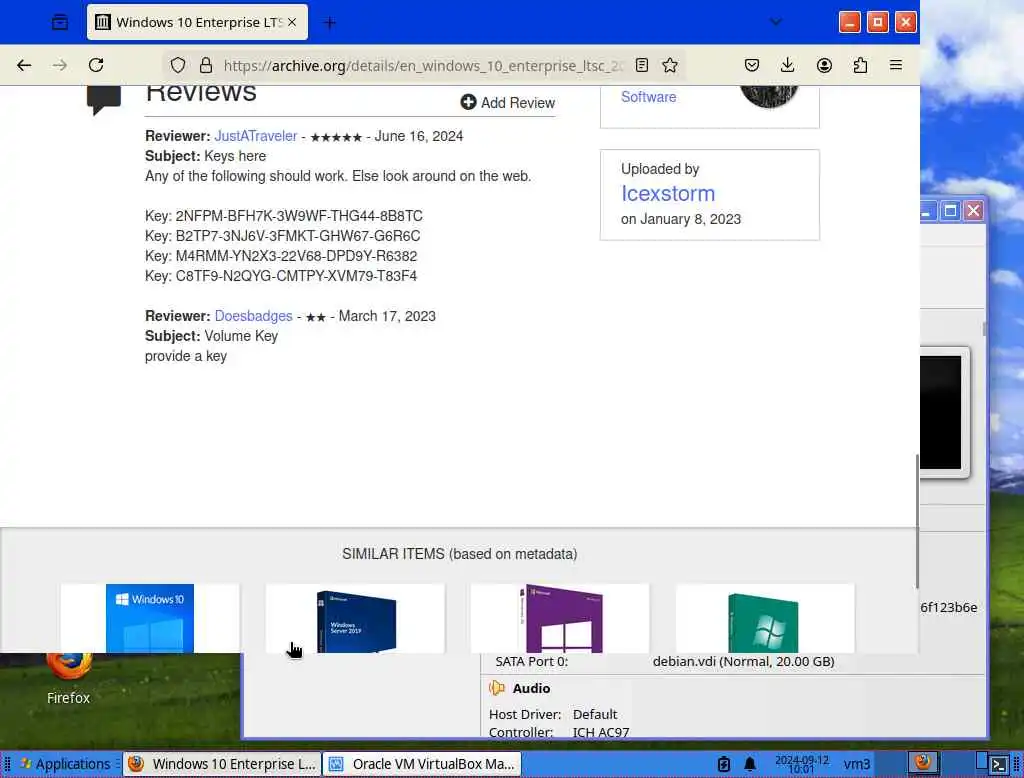
Task: Open the green Windows box similar item
Action: tap(765, 618)
